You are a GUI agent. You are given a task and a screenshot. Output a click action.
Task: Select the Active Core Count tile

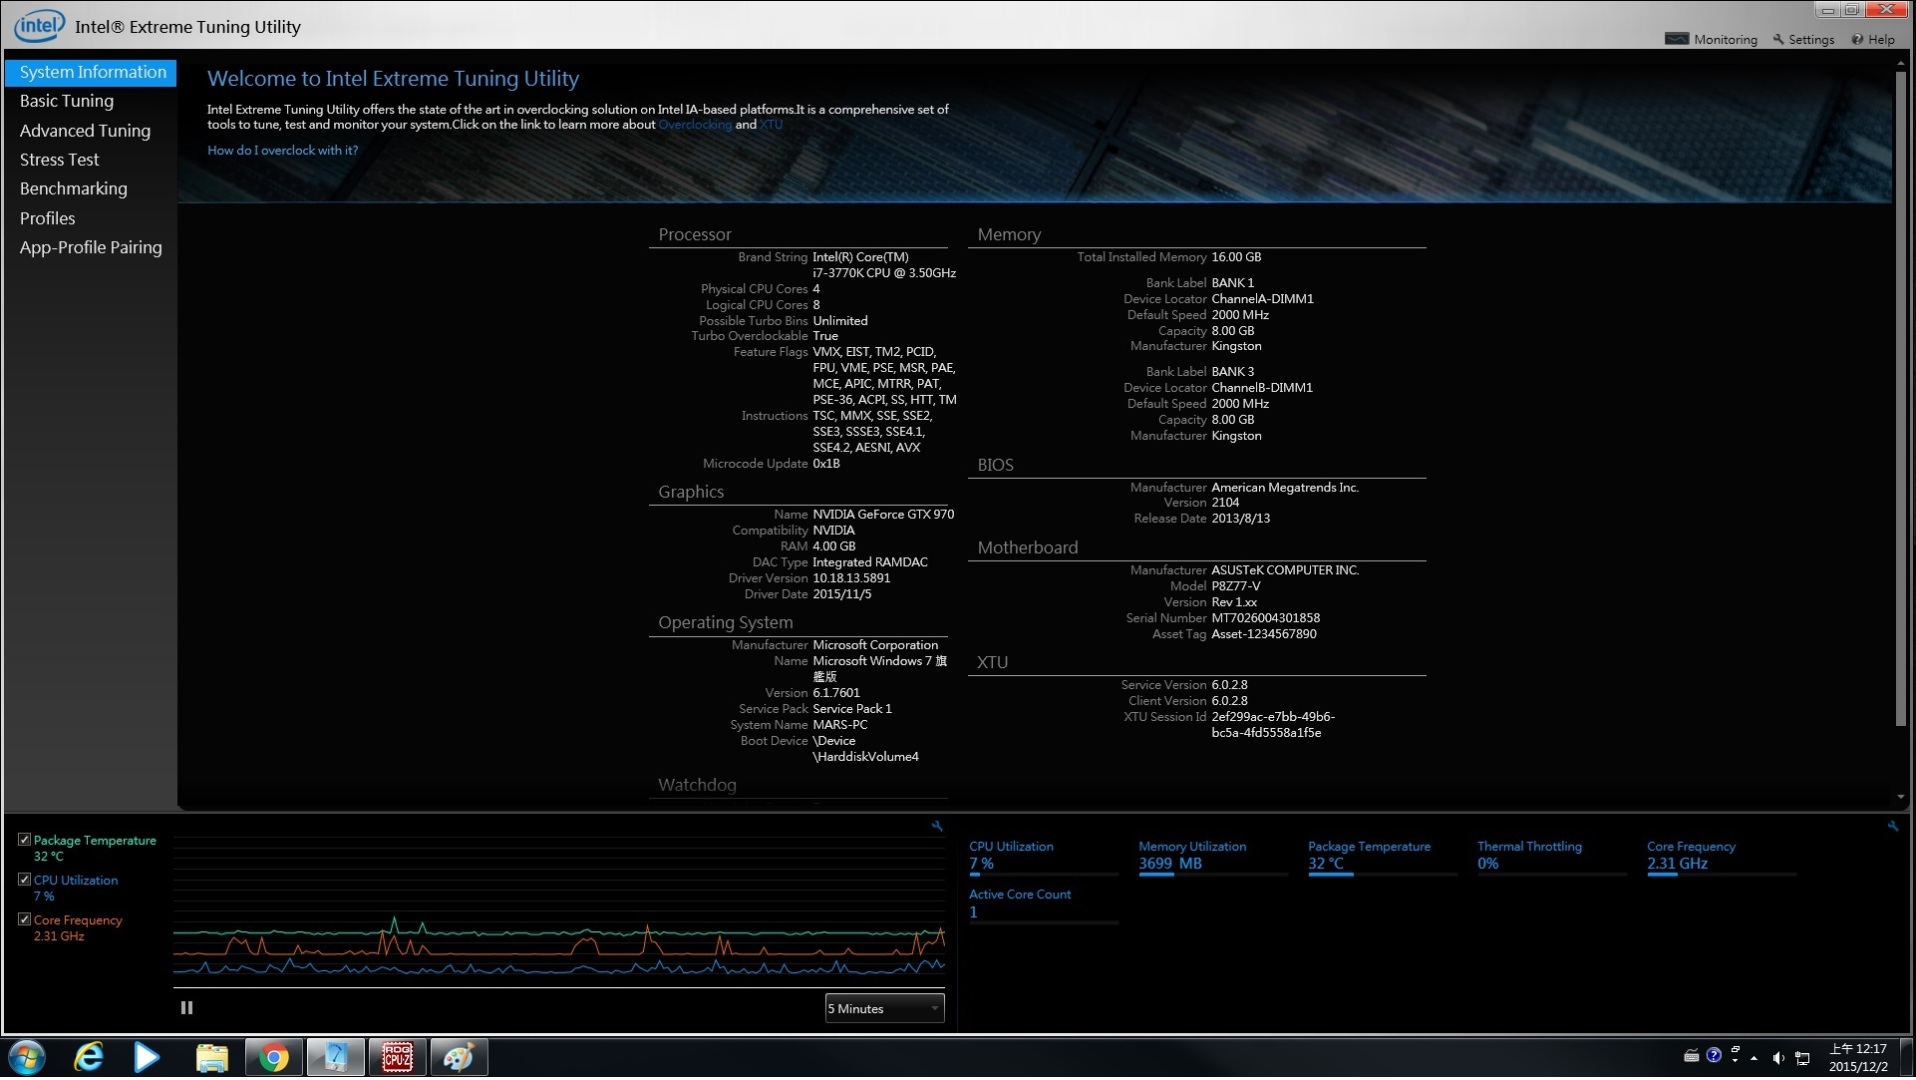pos(1043,904)
